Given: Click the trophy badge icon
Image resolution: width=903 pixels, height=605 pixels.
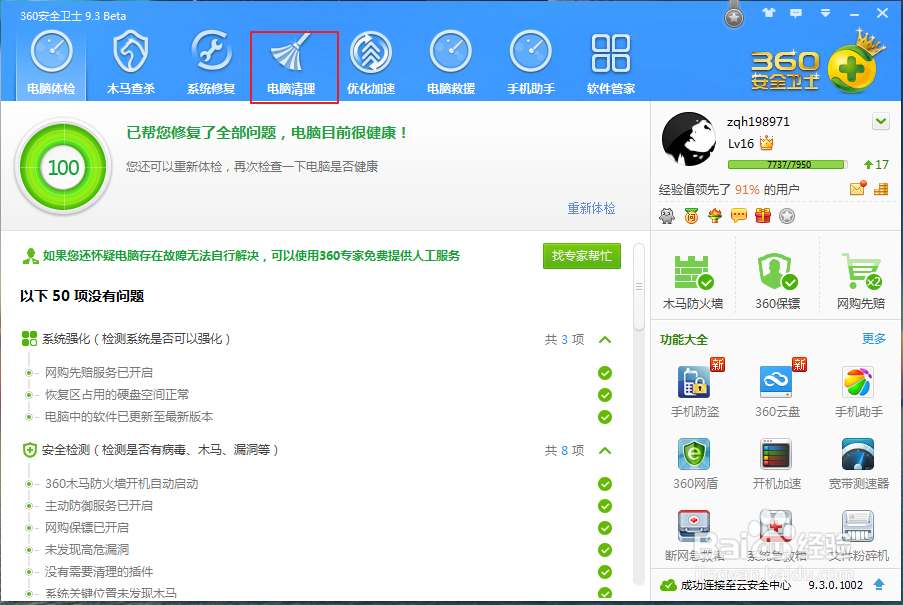Looking at the screenshot, I should pos(715,216).
